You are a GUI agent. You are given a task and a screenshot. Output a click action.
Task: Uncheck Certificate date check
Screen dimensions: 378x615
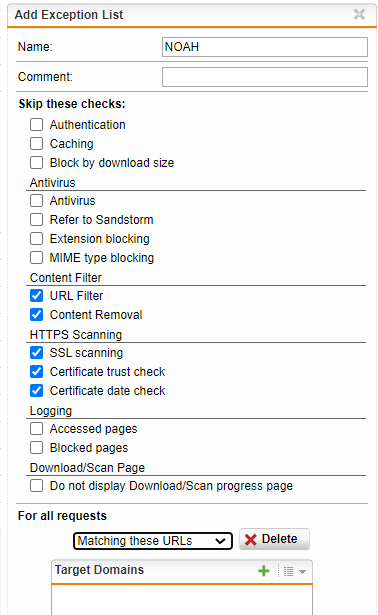pyautogui.click(x=36, y=391)
